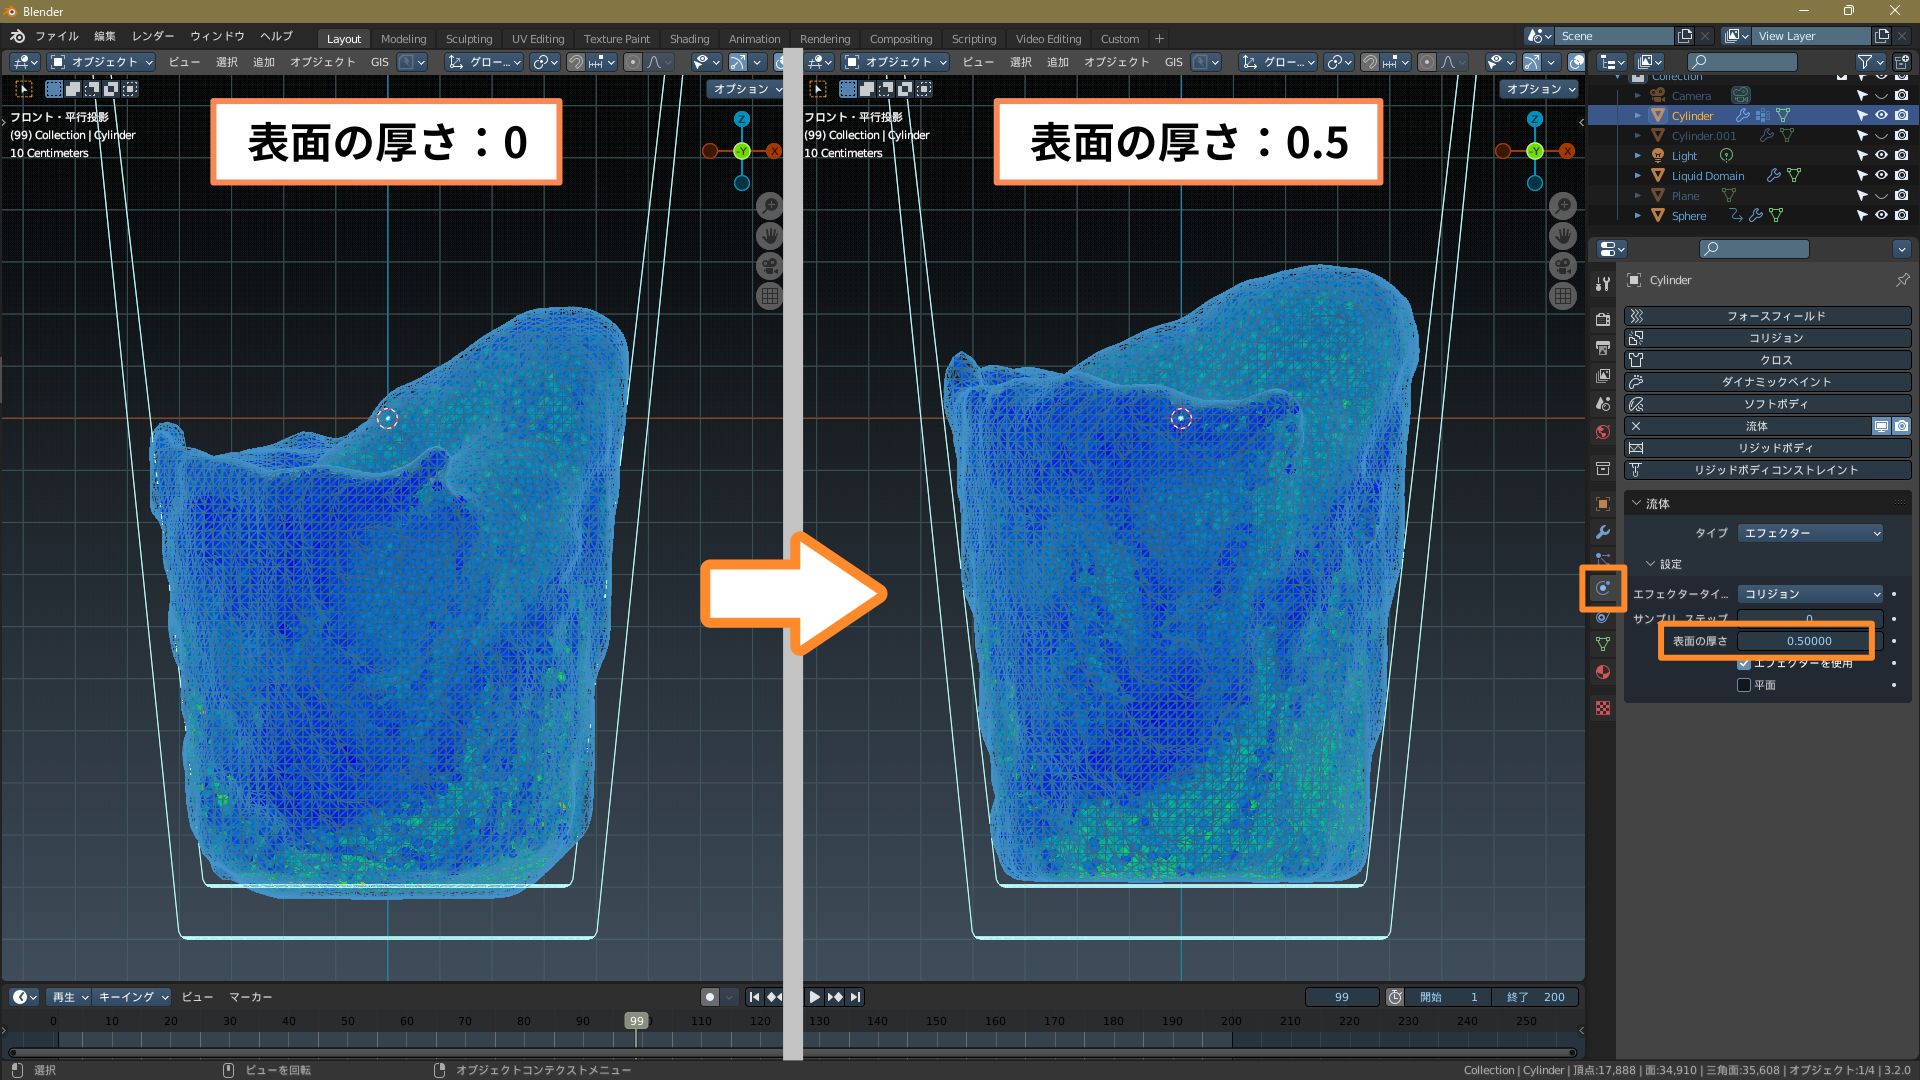The width and height of the screenshot is (1920, 1080).
Task: Toggle Liquid Domain viewport visibility eye
Action: tap(1881, 175)
